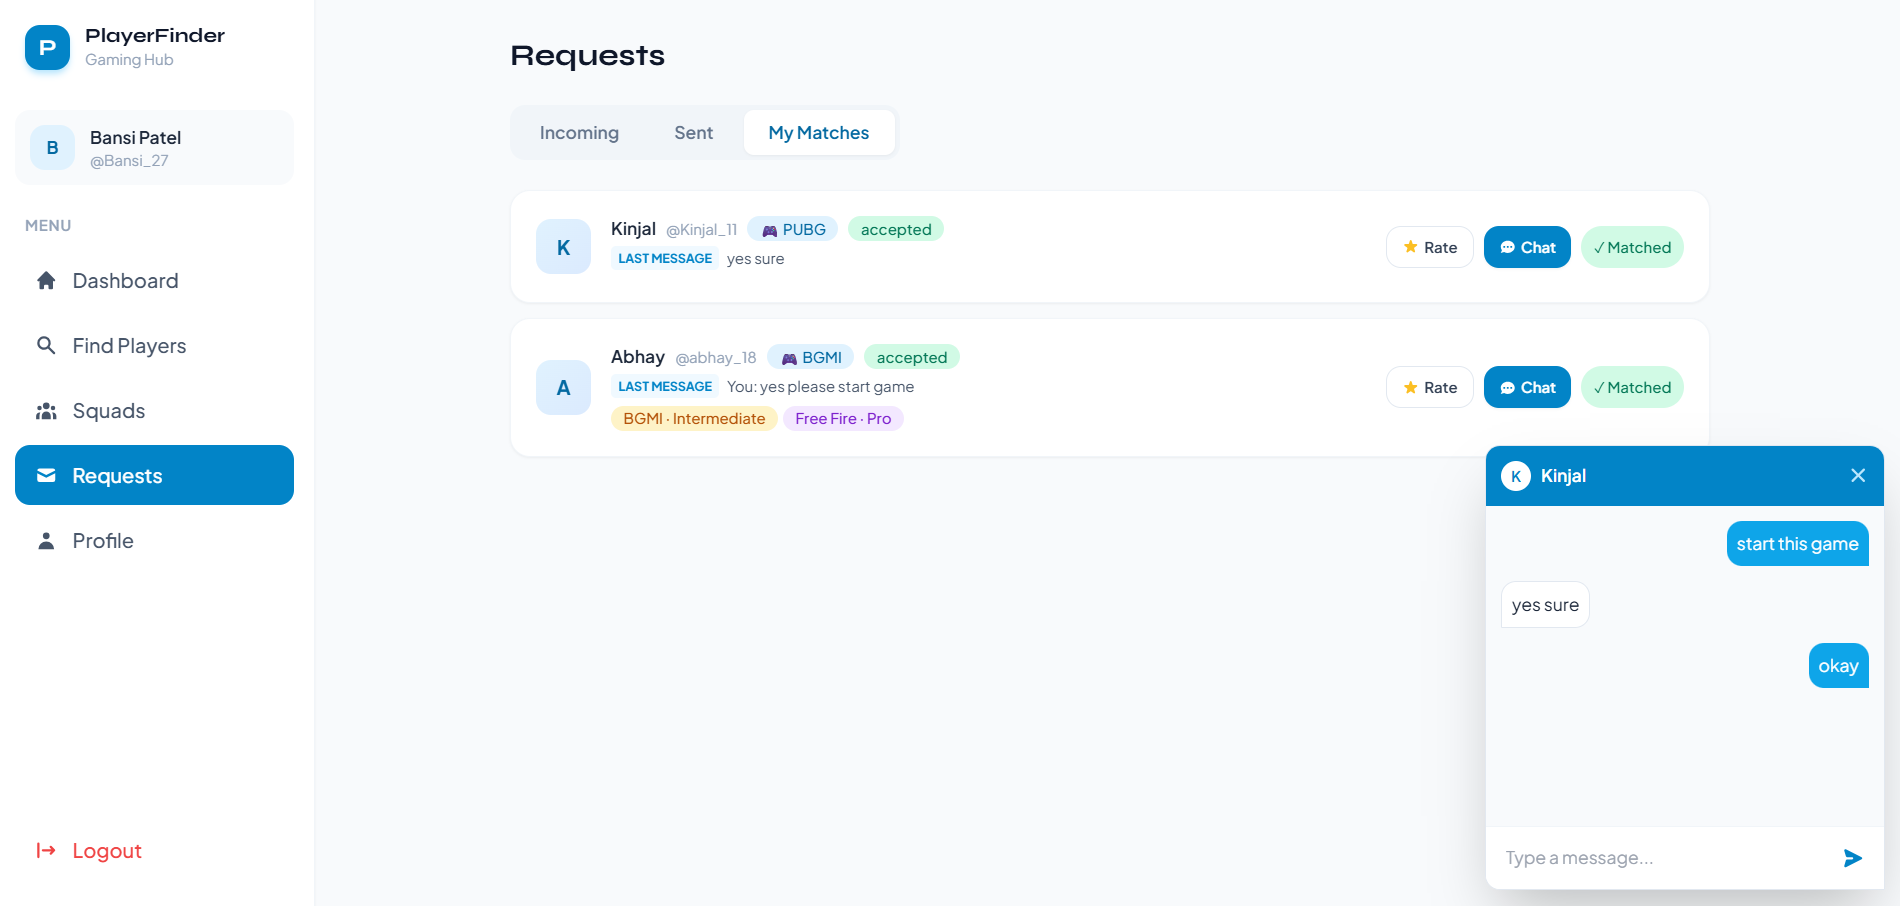The height and width of the screenshot is (906, 1900).
Task: Click the Logout arrow icon
Action: pos(46,851)
